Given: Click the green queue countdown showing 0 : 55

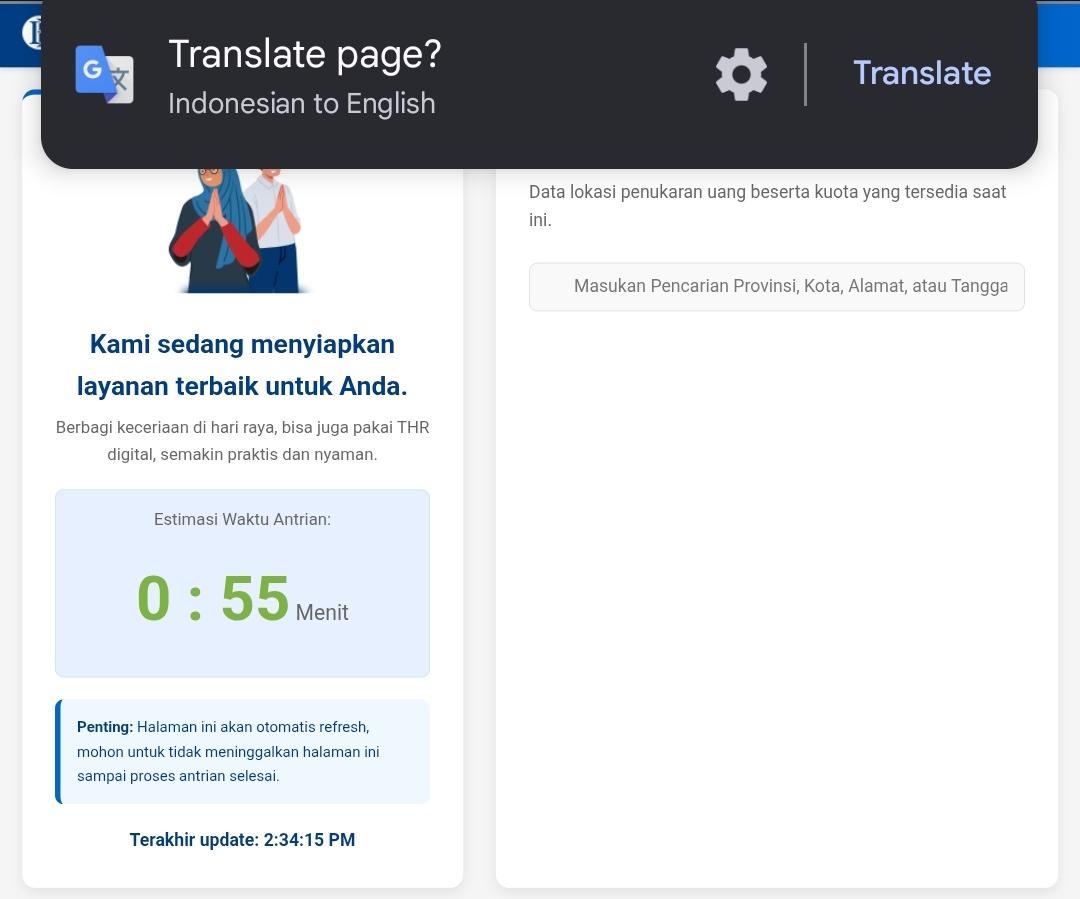Looking at the screenshot, I should click(212, 597).
